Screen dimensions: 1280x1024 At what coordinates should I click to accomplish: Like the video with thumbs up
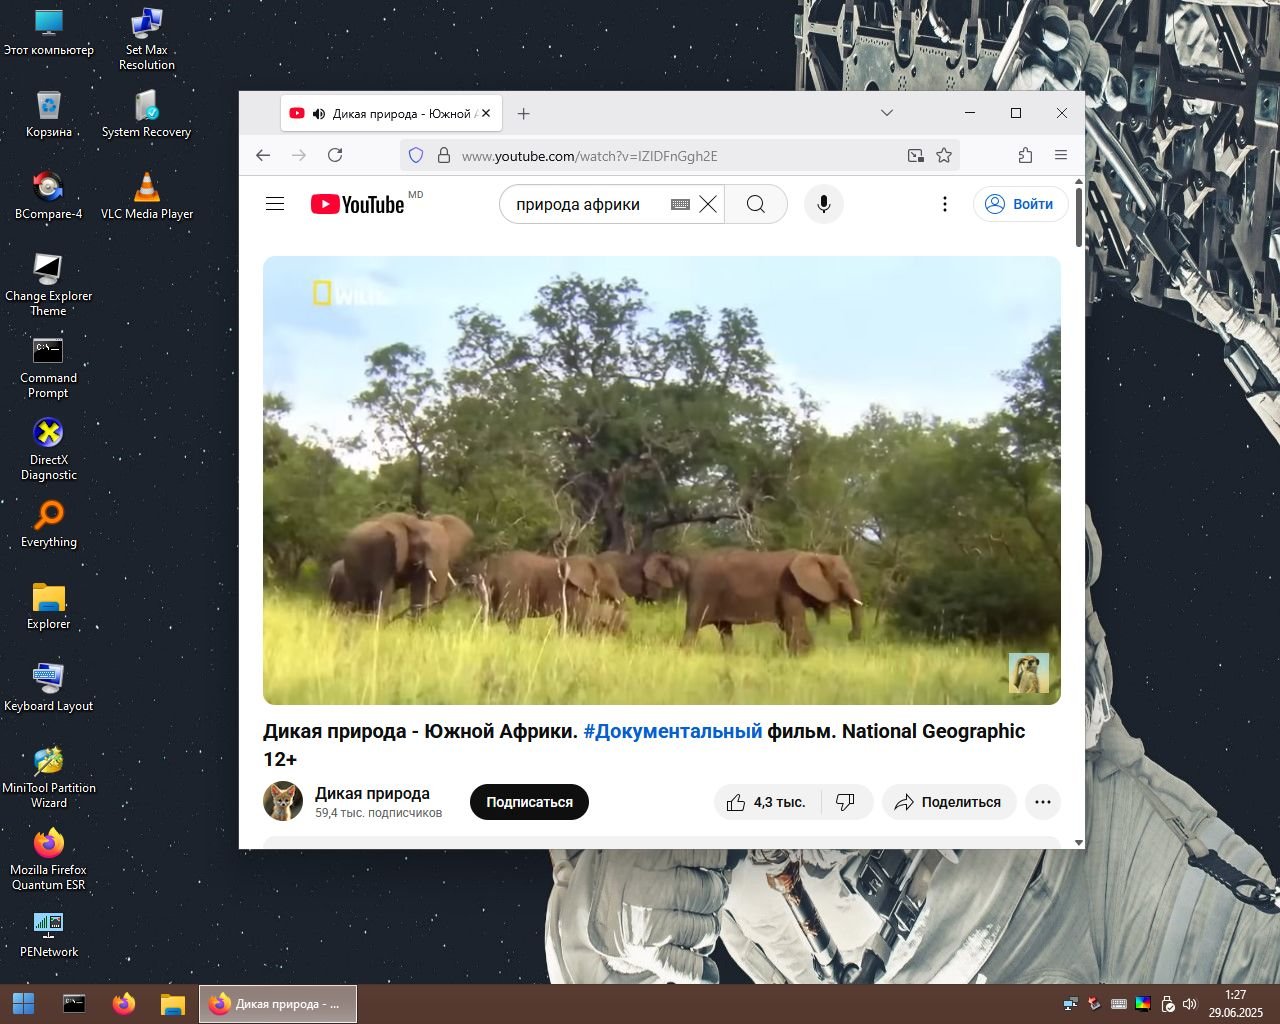coord(737,802)
